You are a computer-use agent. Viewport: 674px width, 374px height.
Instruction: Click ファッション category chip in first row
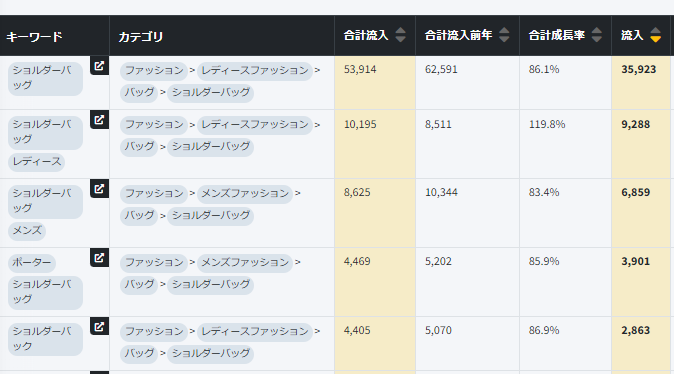(x=154, y=71)
